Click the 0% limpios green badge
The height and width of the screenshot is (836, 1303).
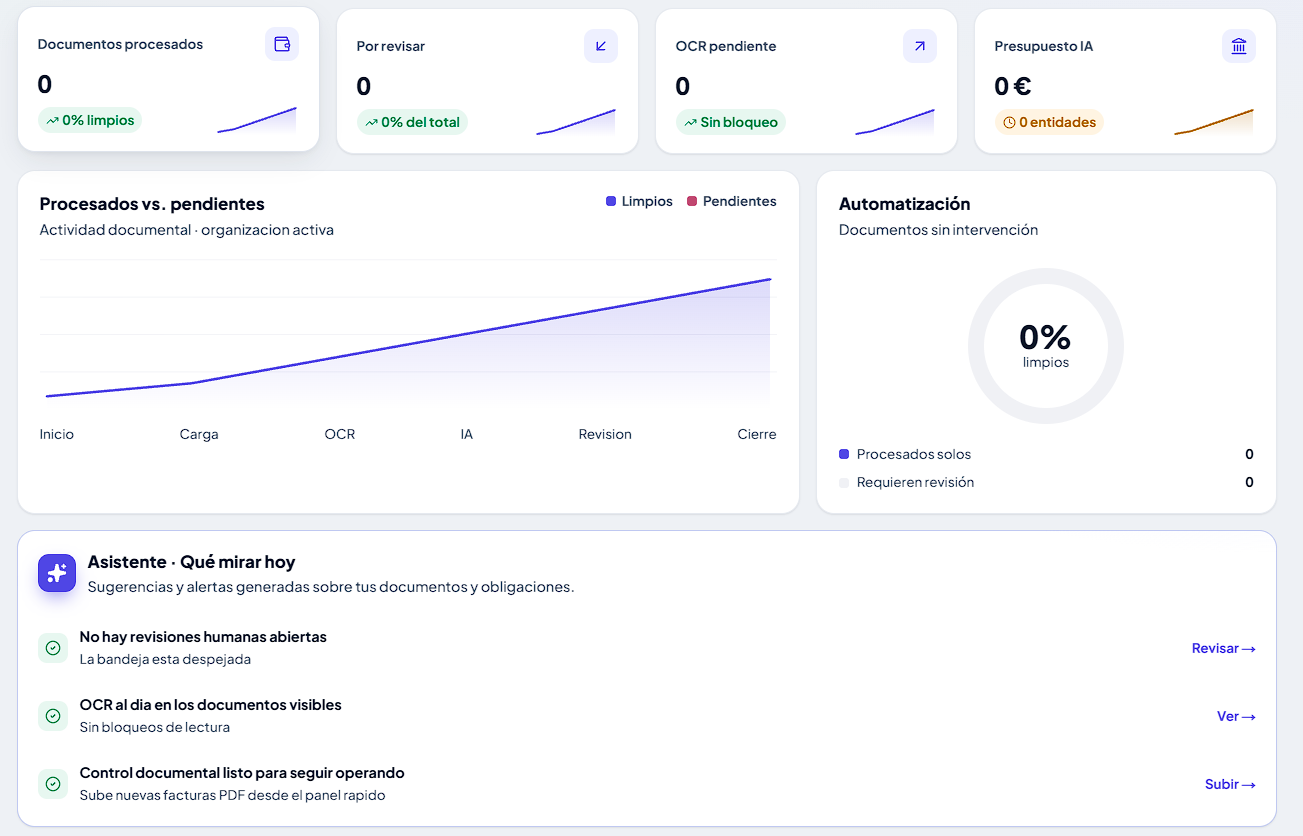(90, 120)
